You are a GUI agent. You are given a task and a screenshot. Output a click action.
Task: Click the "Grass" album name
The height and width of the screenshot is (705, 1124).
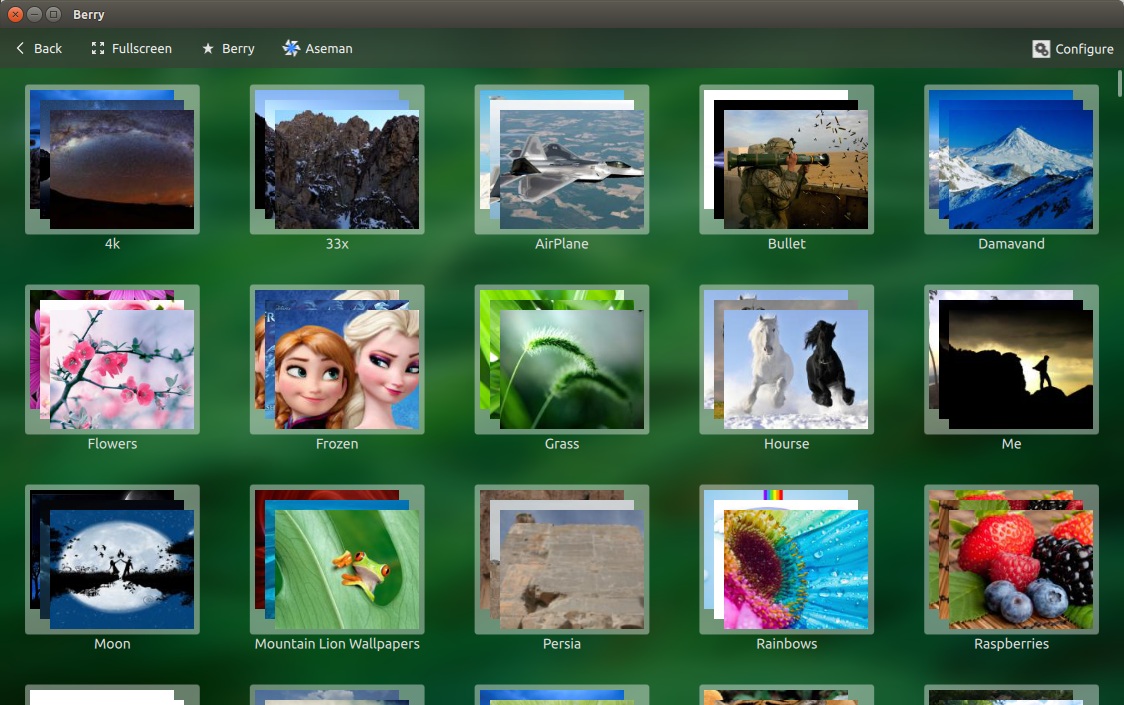(562, 444)
